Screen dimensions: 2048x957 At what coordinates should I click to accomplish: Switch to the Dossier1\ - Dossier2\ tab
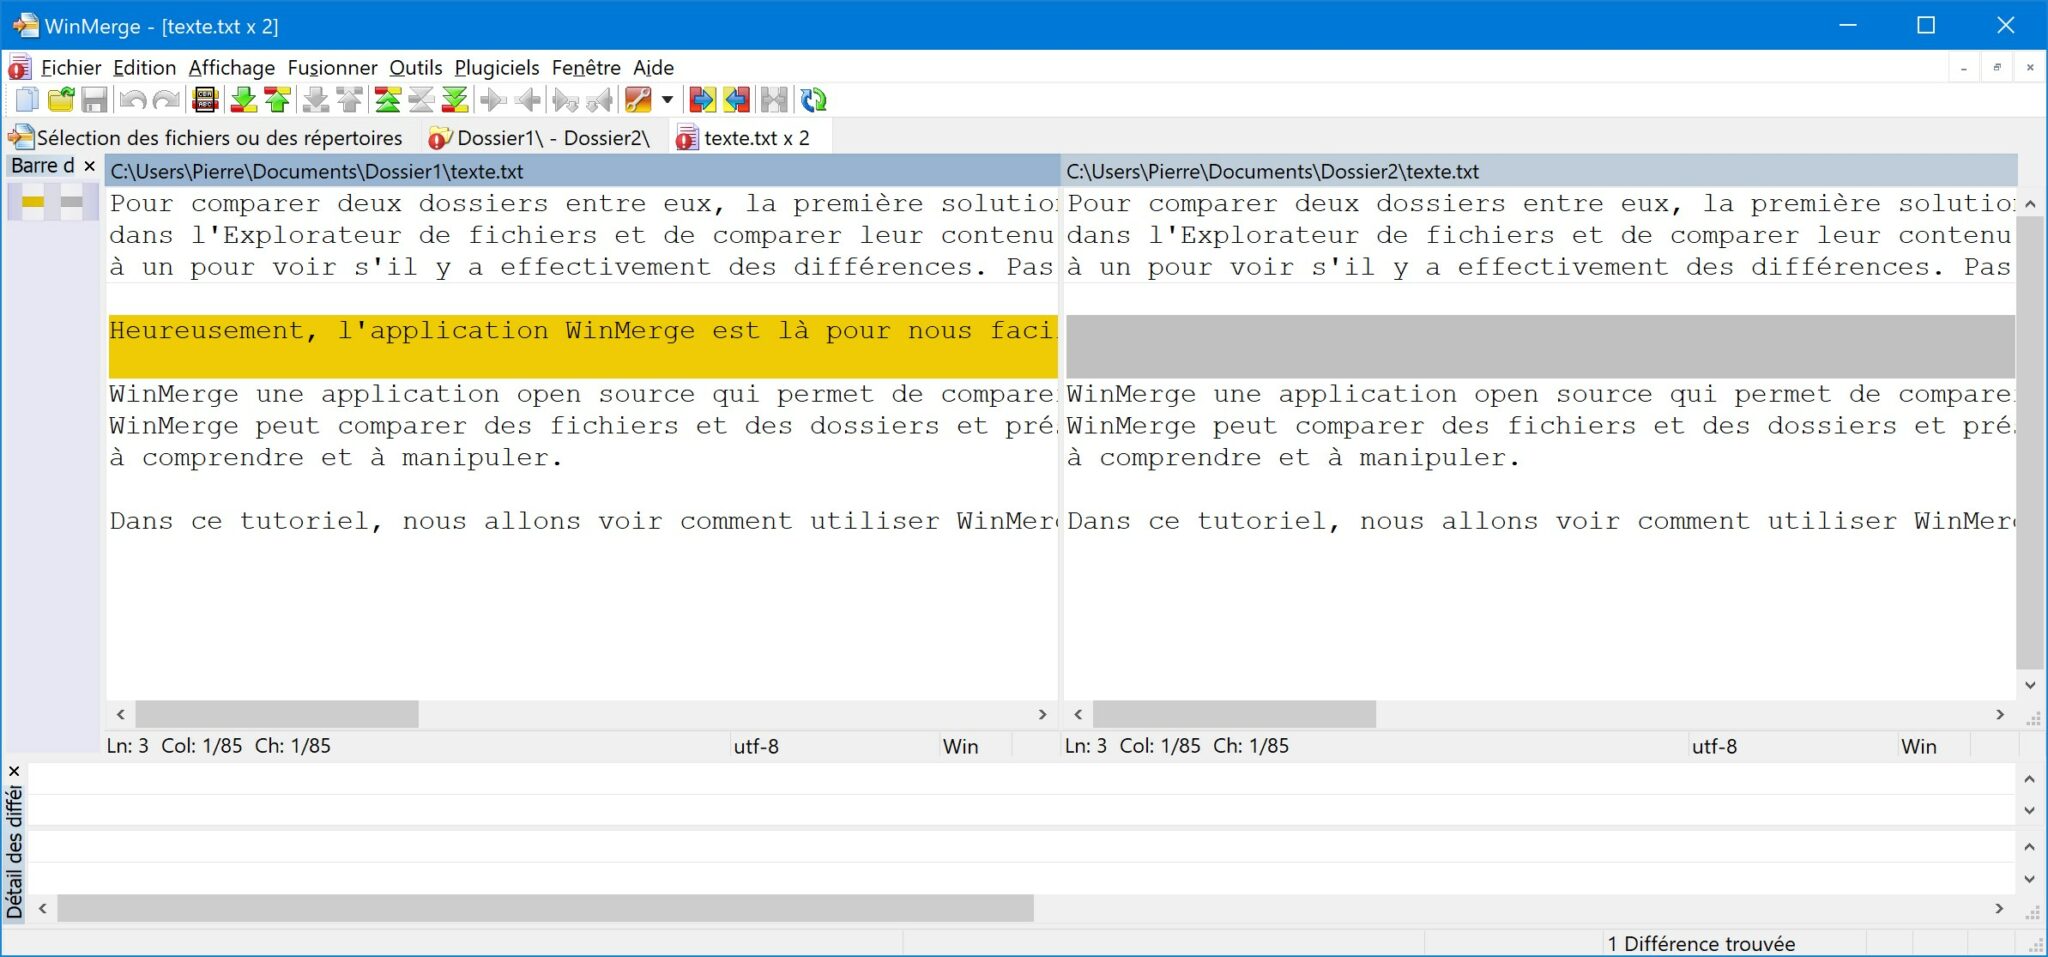point(540,138)
